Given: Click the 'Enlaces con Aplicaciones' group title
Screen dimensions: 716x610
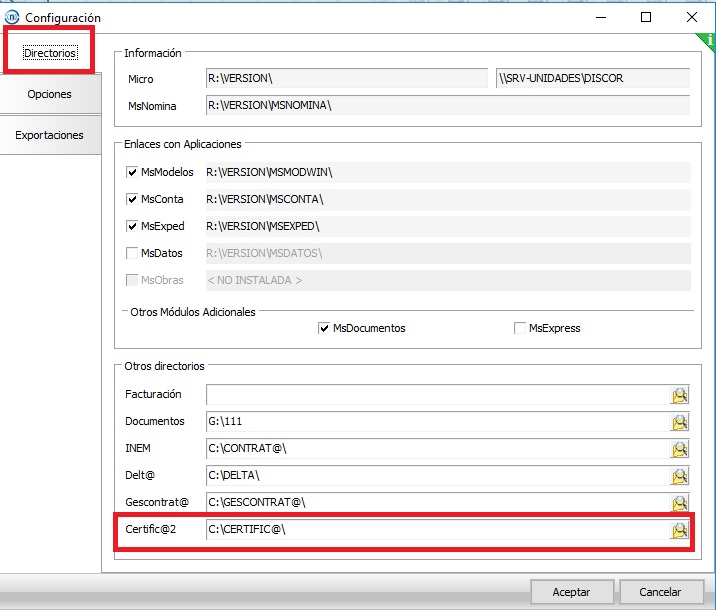Looking at the screenshot, I should pyautogui.click(x=183, y=144).
